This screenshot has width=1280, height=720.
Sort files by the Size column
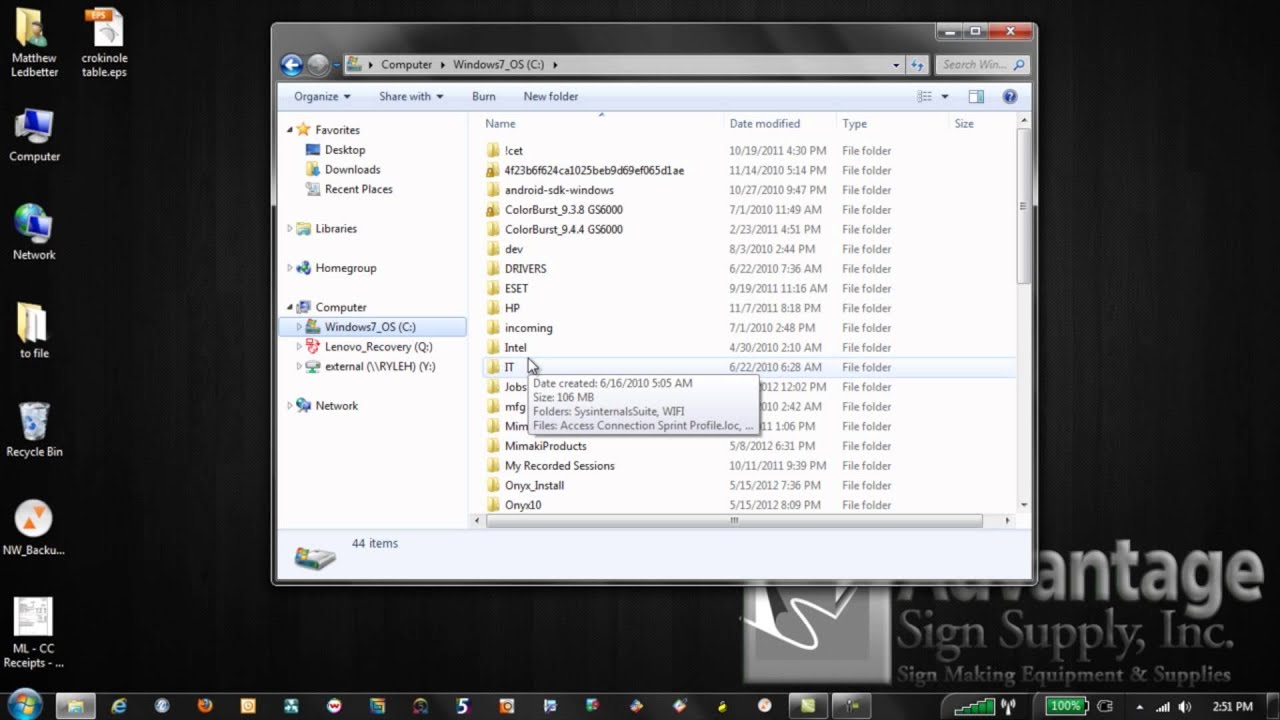pos(981,124)
